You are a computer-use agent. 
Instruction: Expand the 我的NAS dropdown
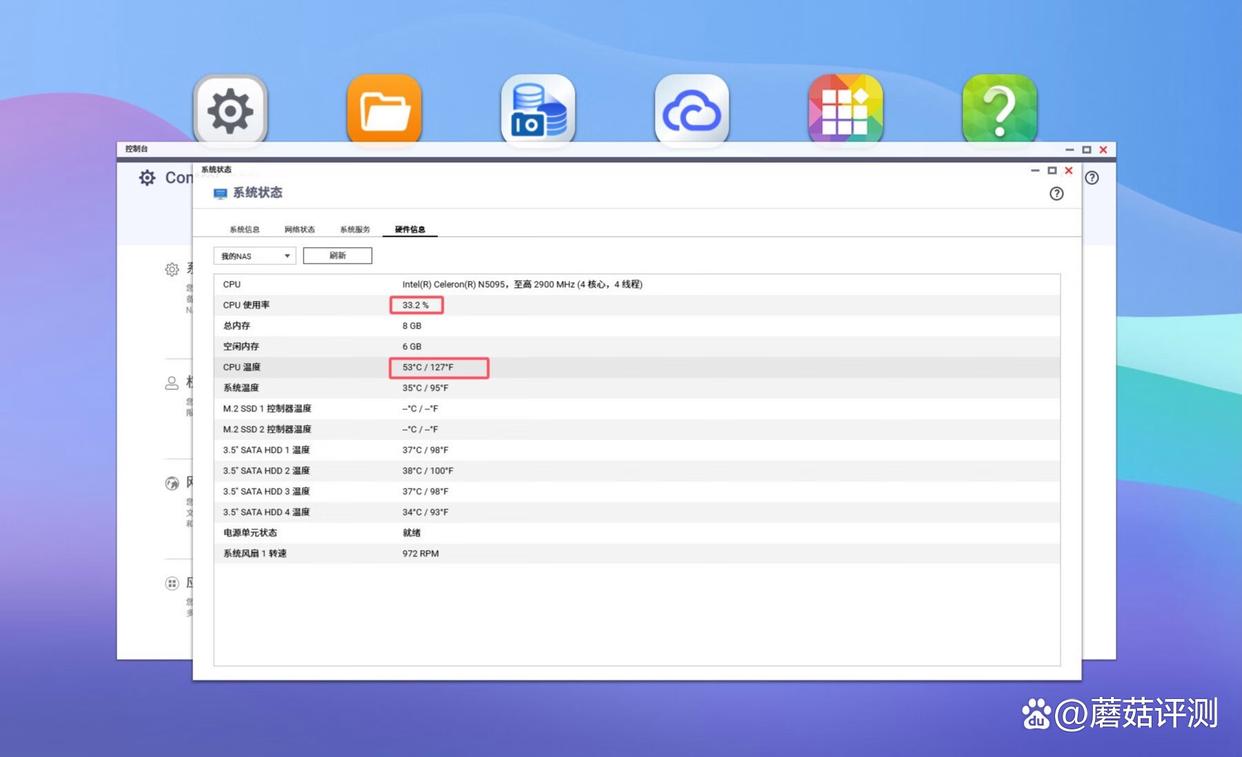255,256
